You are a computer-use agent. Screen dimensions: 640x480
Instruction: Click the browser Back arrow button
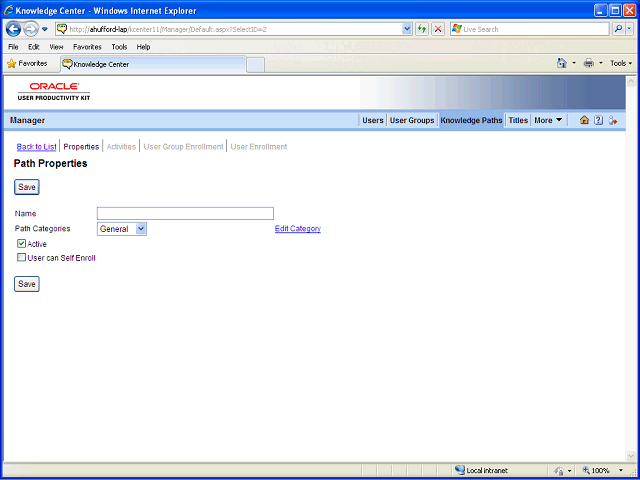point(13,29)
